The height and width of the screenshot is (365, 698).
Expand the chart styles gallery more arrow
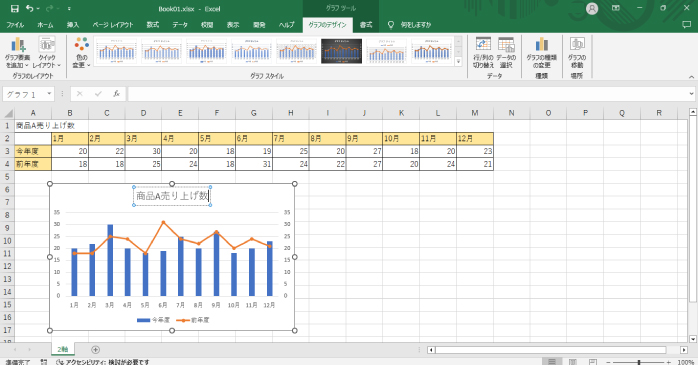click(x=458, y=62)
